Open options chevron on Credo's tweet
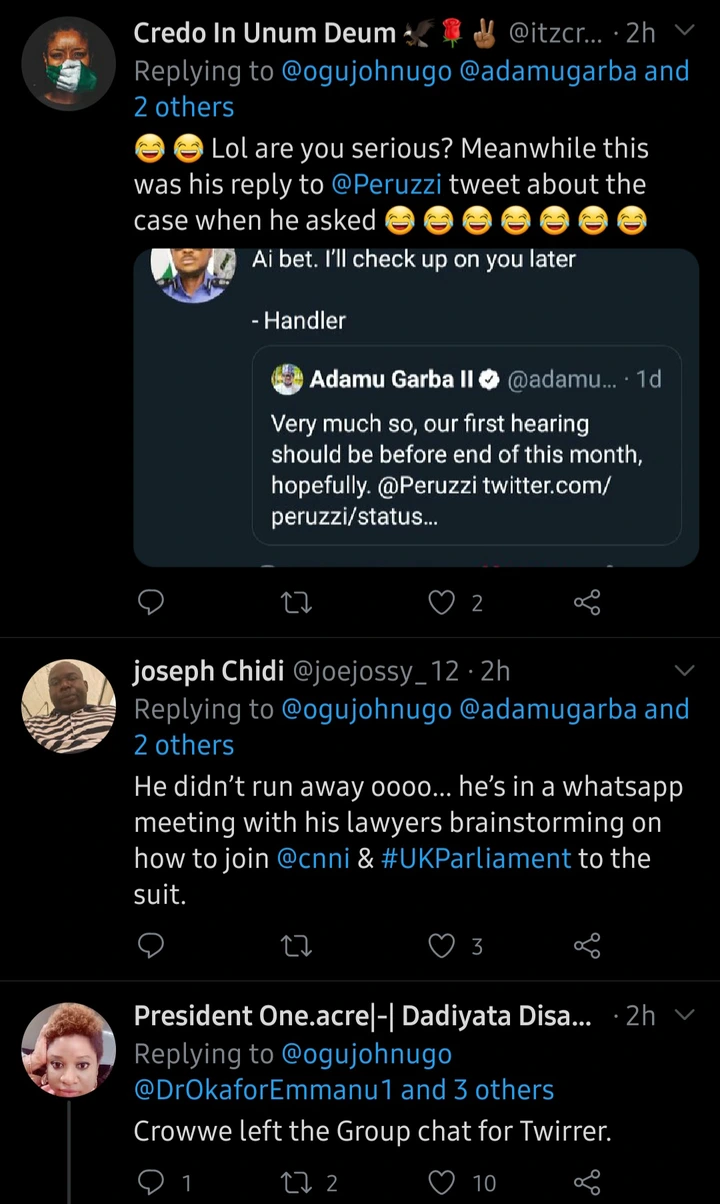This screenshot has height=1204, width=720. pos(685,31)
